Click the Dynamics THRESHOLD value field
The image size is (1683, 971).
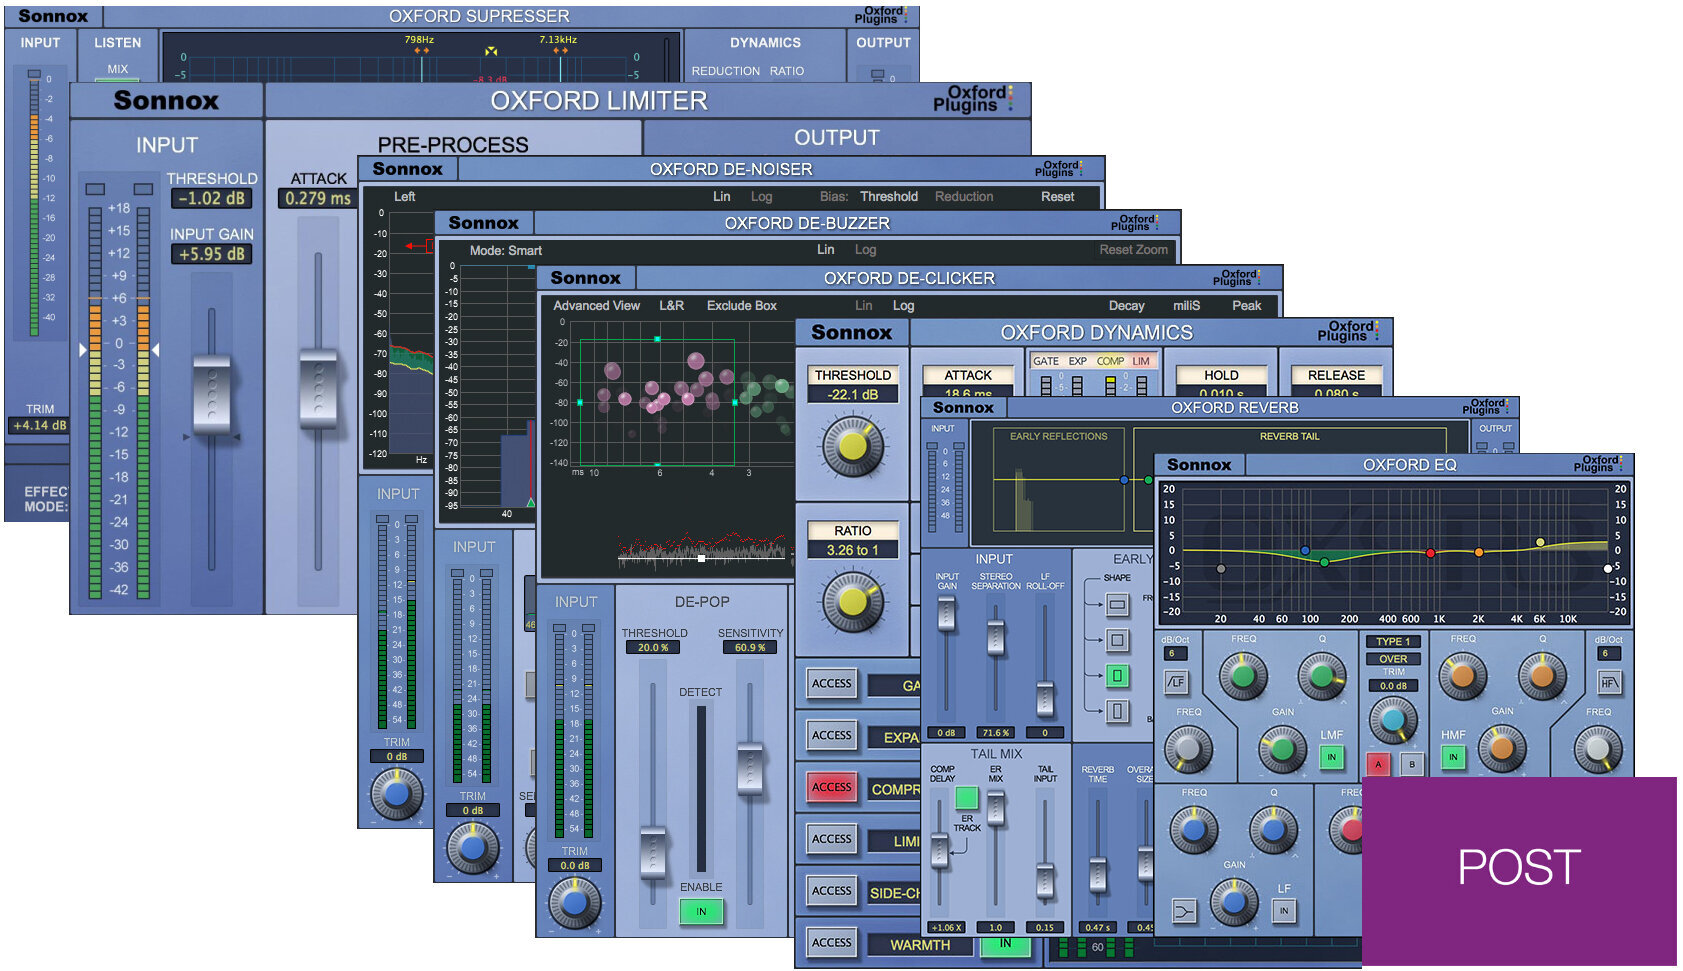click(x=853, y=394)
